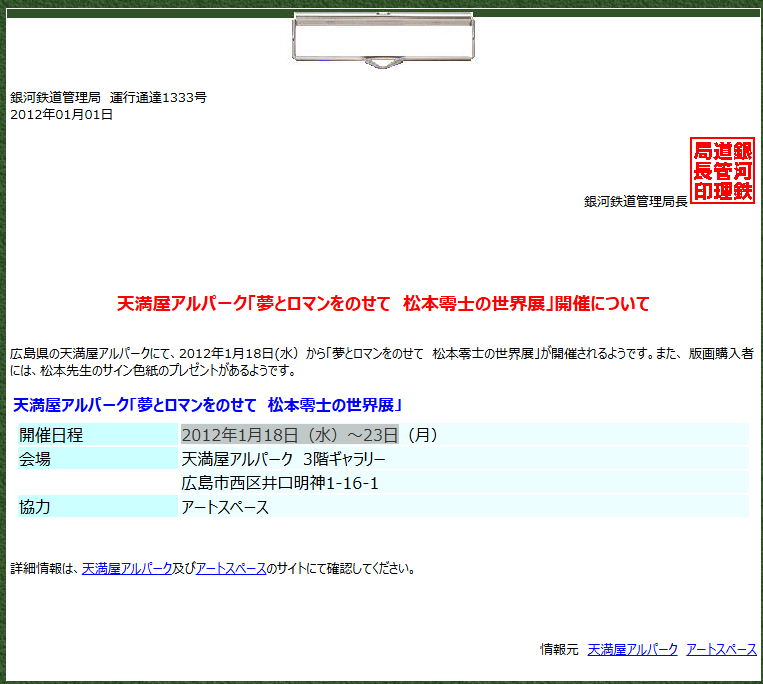Click the アートスペース cell in the 協力 row
The height and width of the screenshot is (684, 763).
click(464, 506)
